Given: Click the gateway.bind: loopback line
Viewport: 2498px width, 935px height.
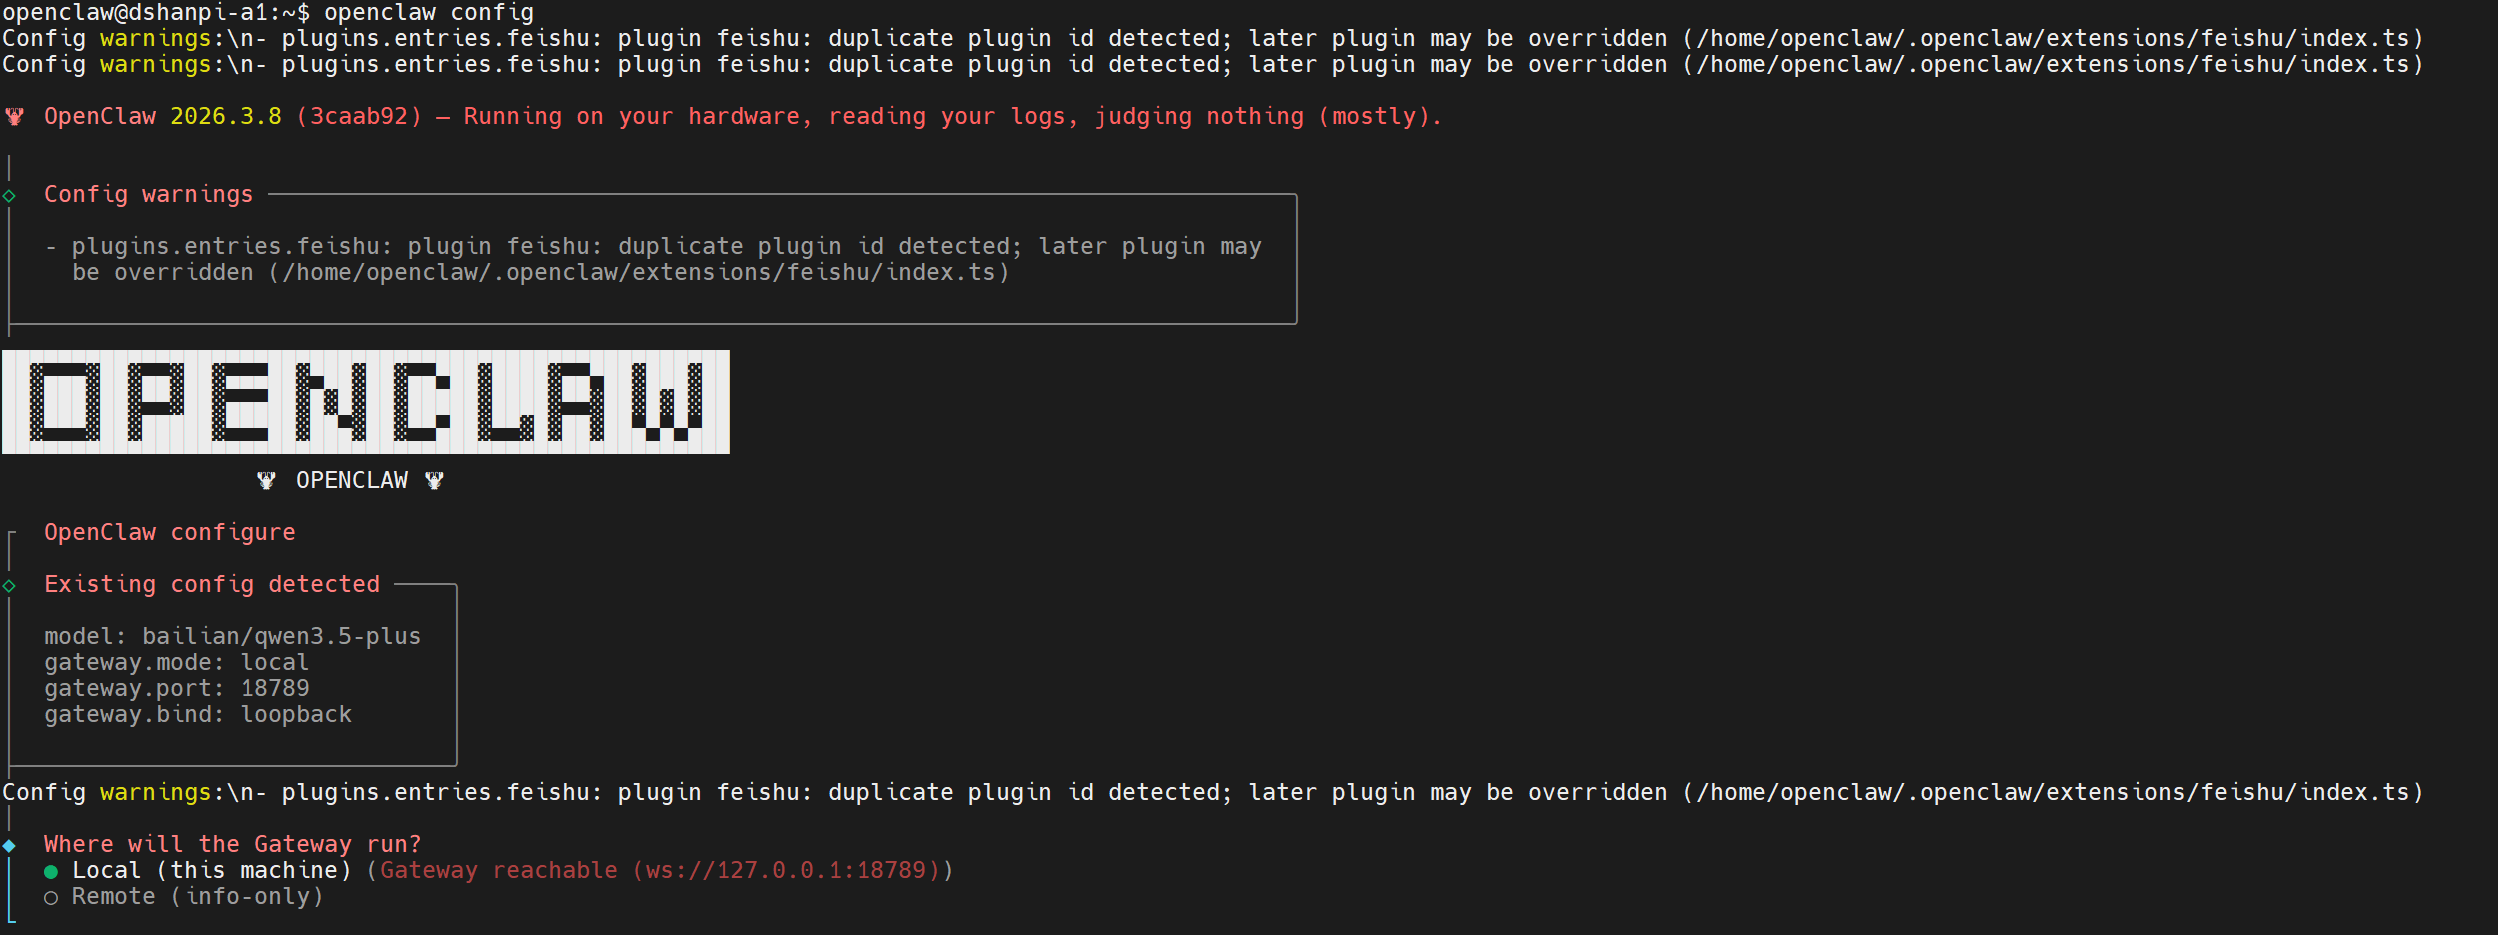Looking at the screenshot, I should pyautogui.click(x=198, y=715).
